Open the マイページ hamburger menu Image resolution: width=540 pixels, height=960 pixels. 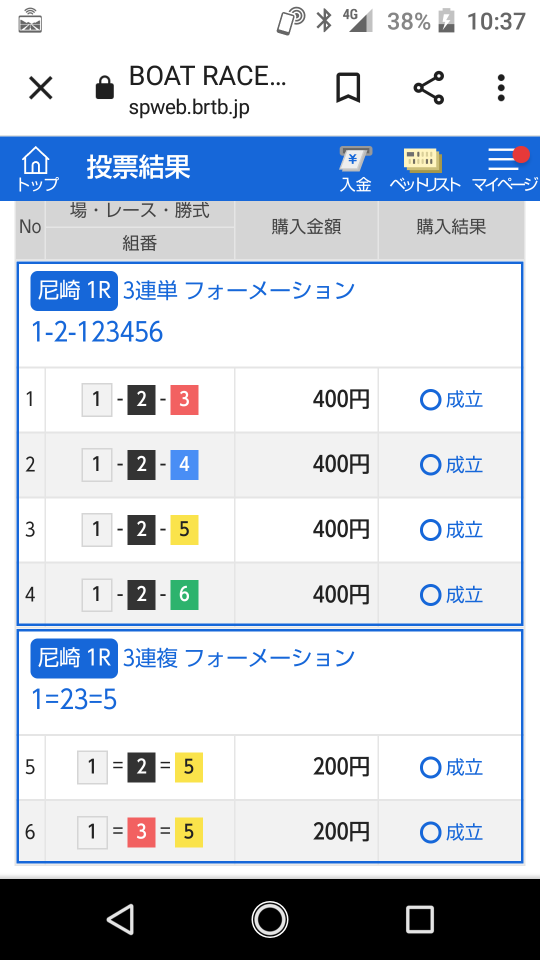pyautogui.click(x=504, y=170)
